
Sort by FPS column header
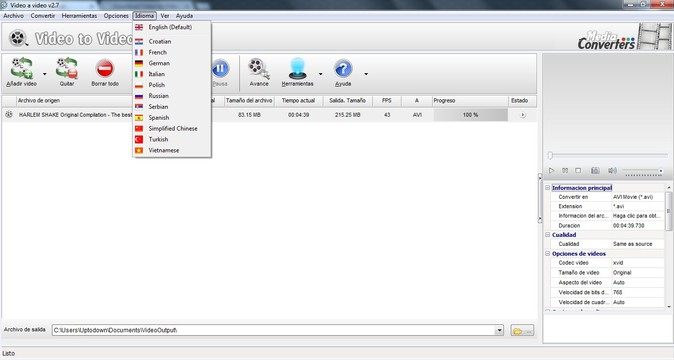pyautogui.click(x=387, y=101)
